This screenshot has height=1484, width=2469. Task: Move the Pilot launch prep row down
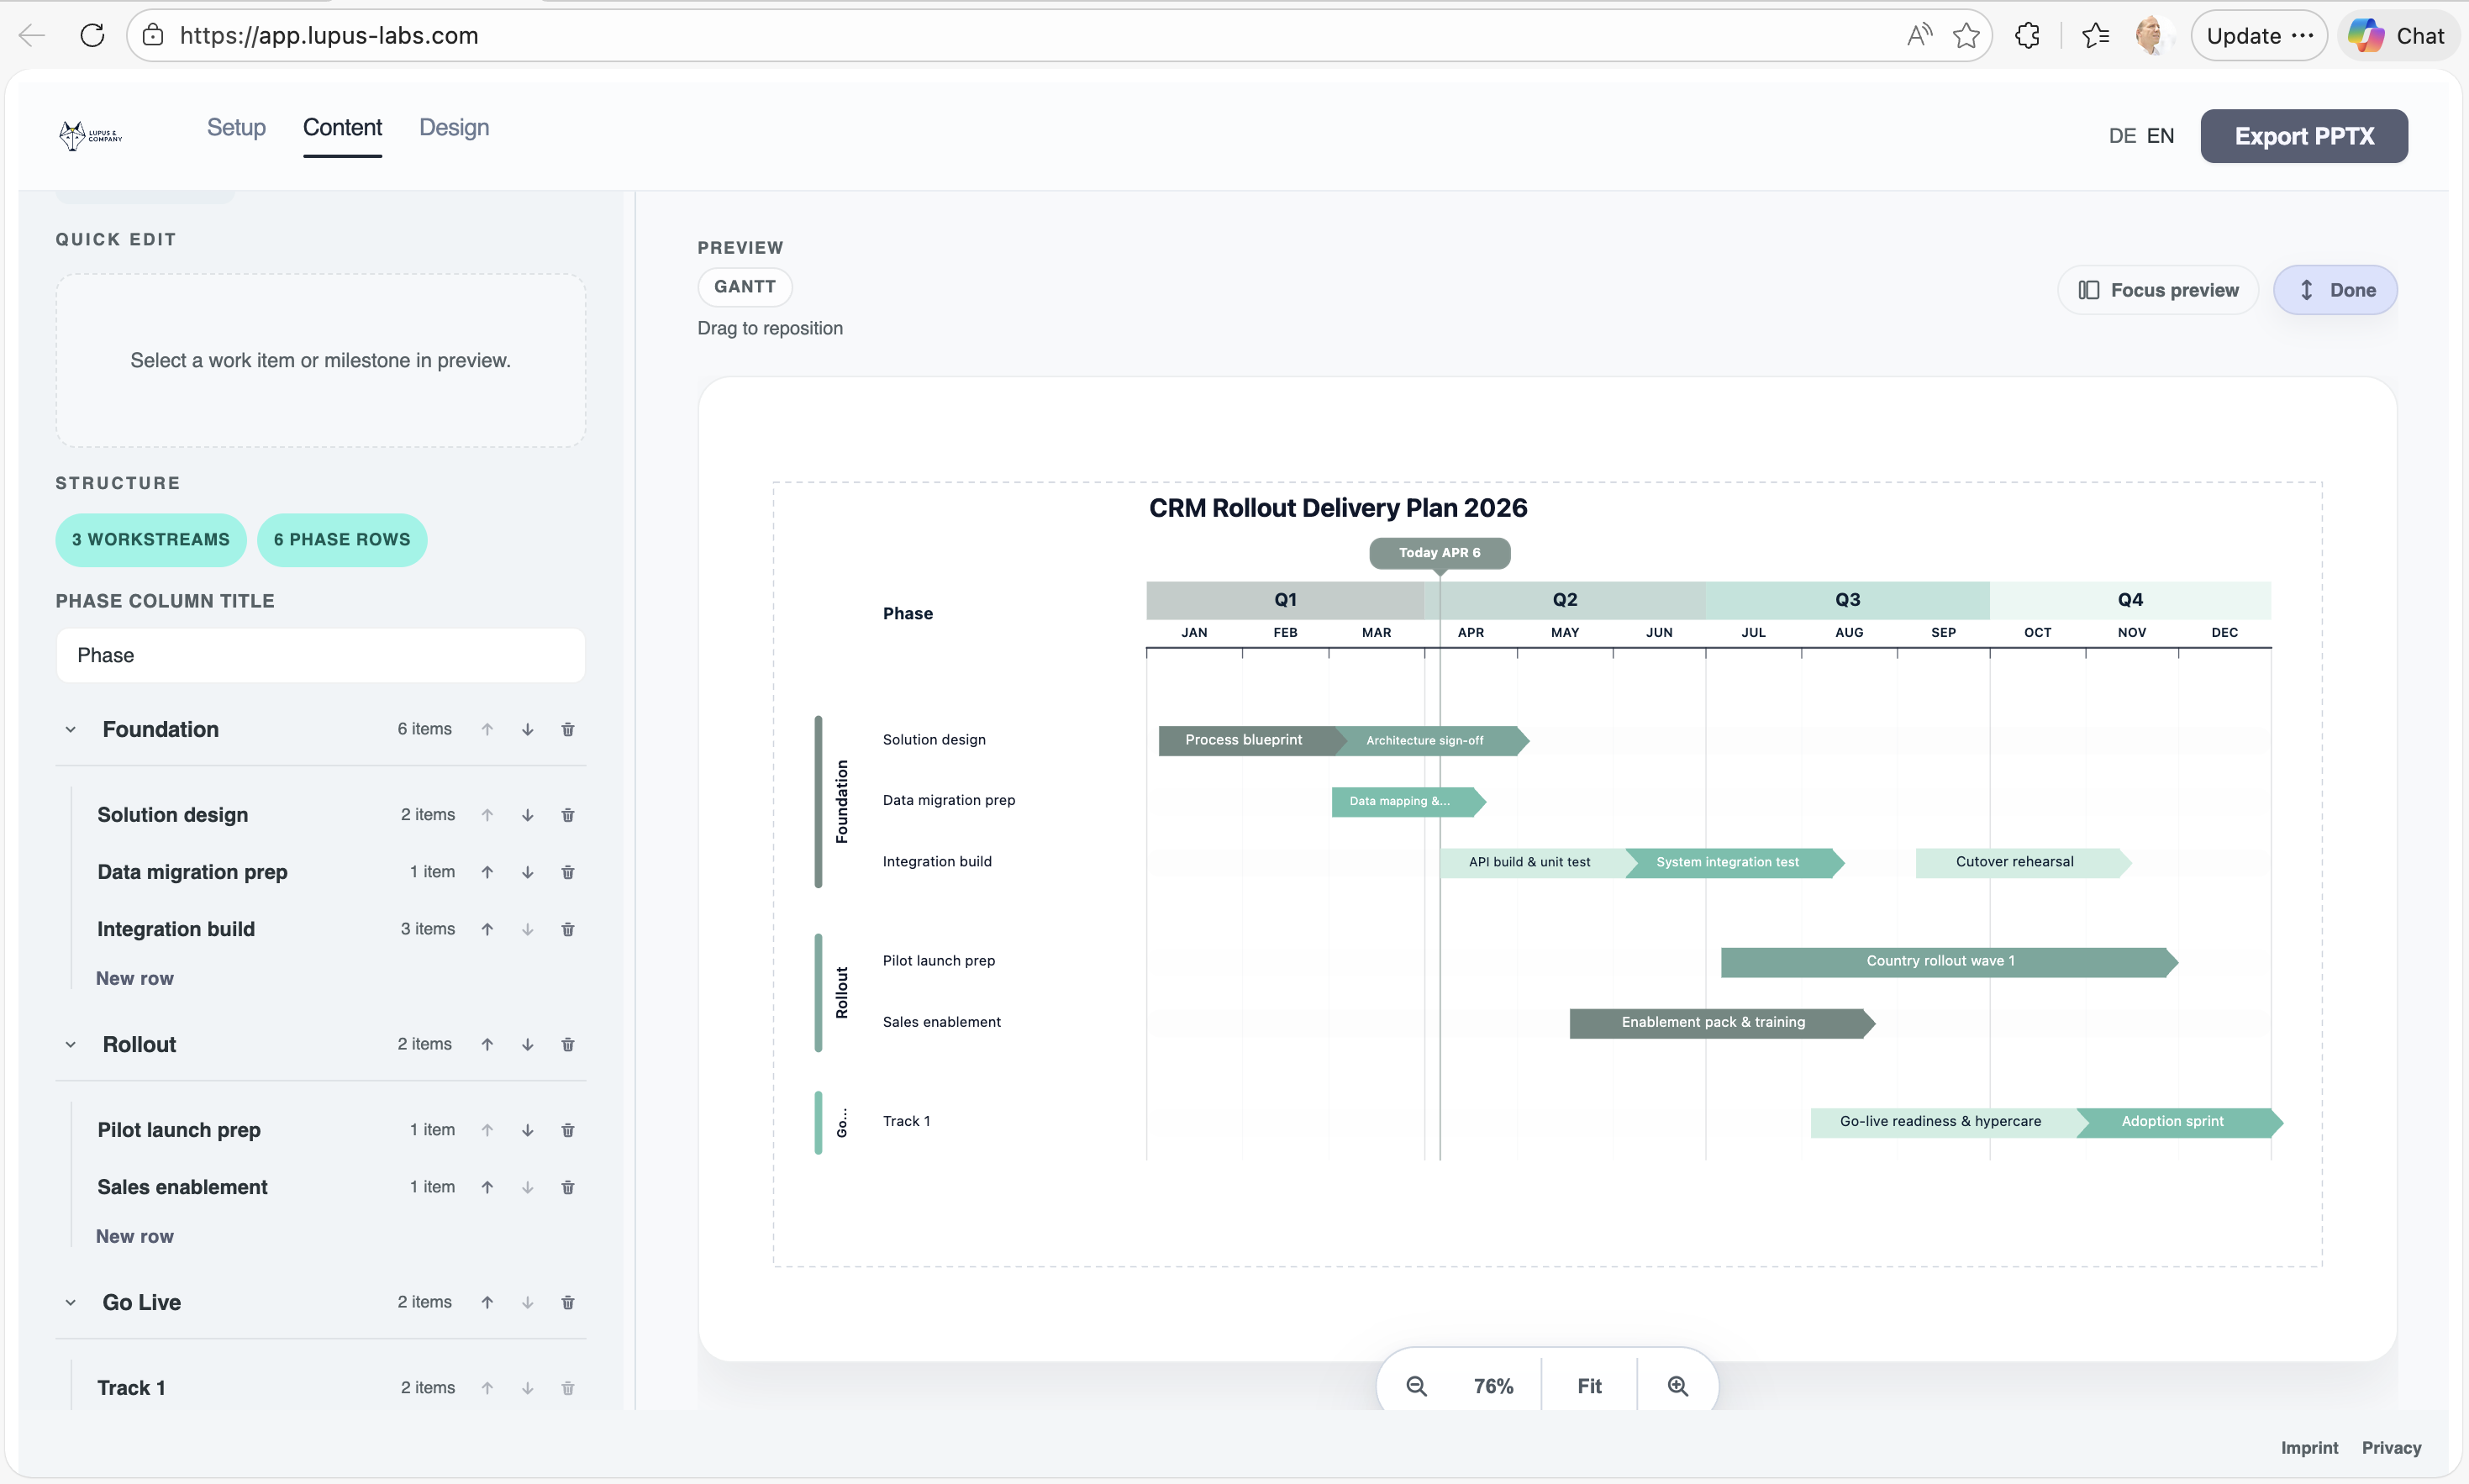coord(528,1130)
